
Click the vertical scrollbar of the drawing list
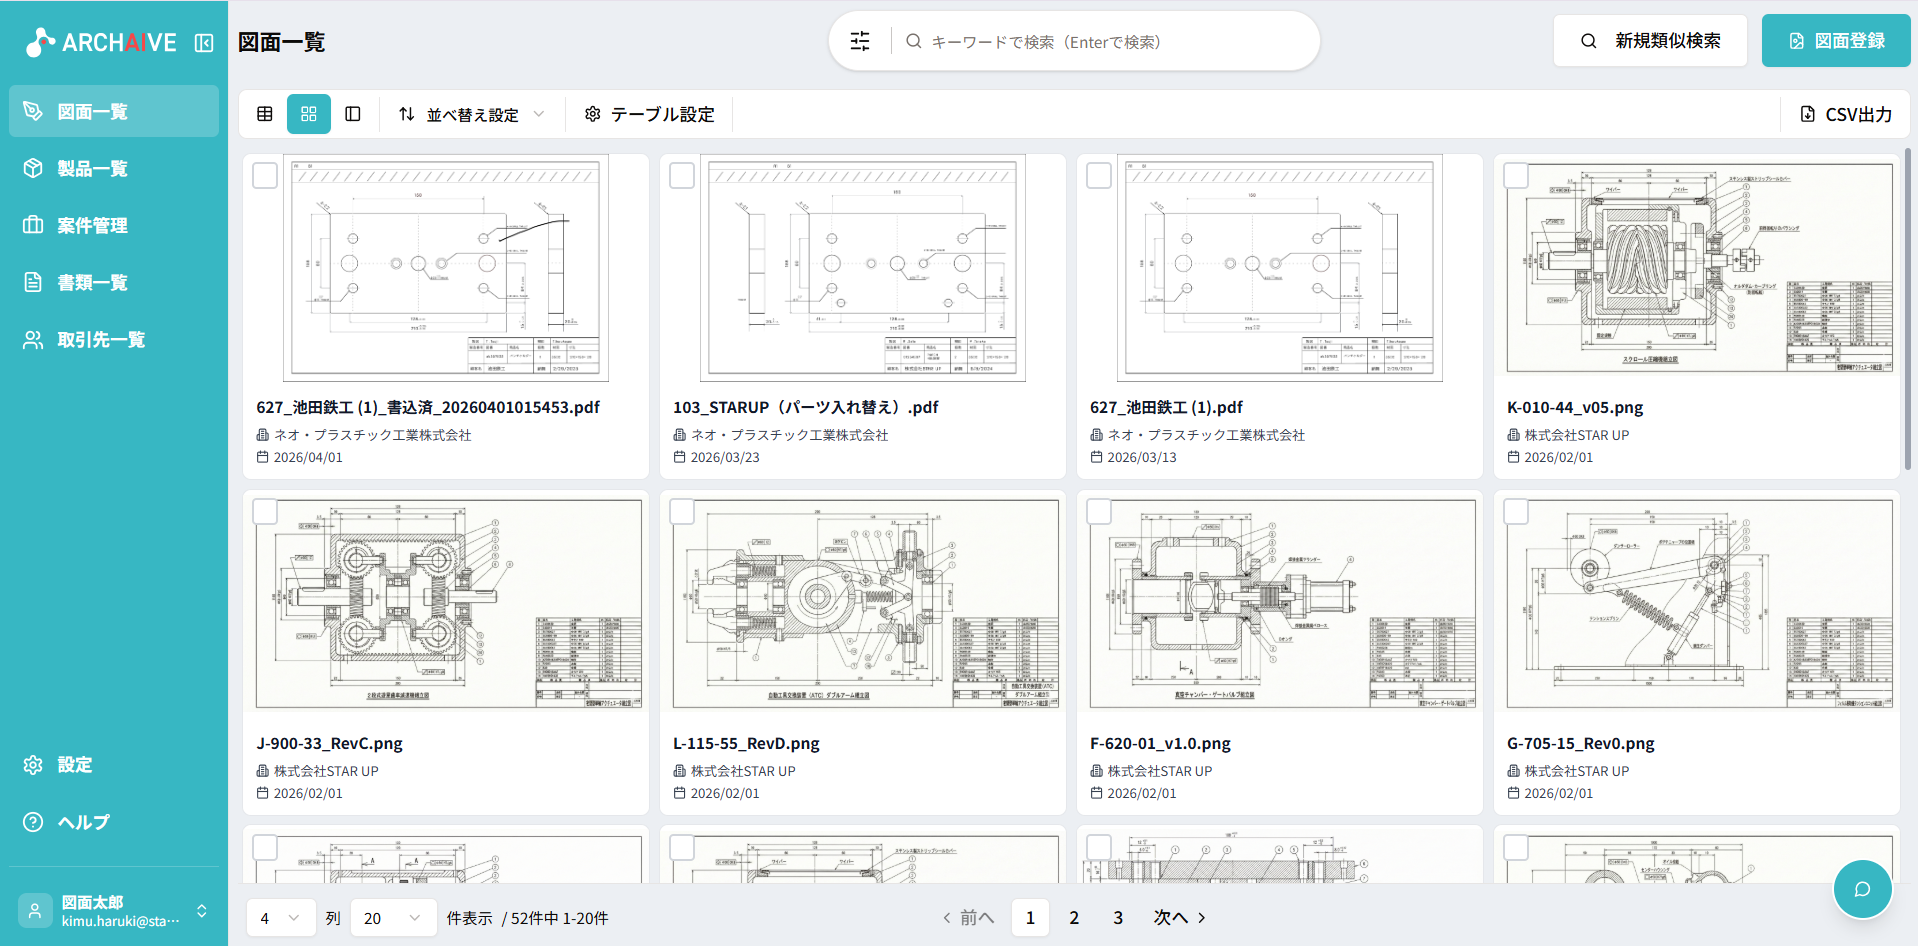[1908, 310]
